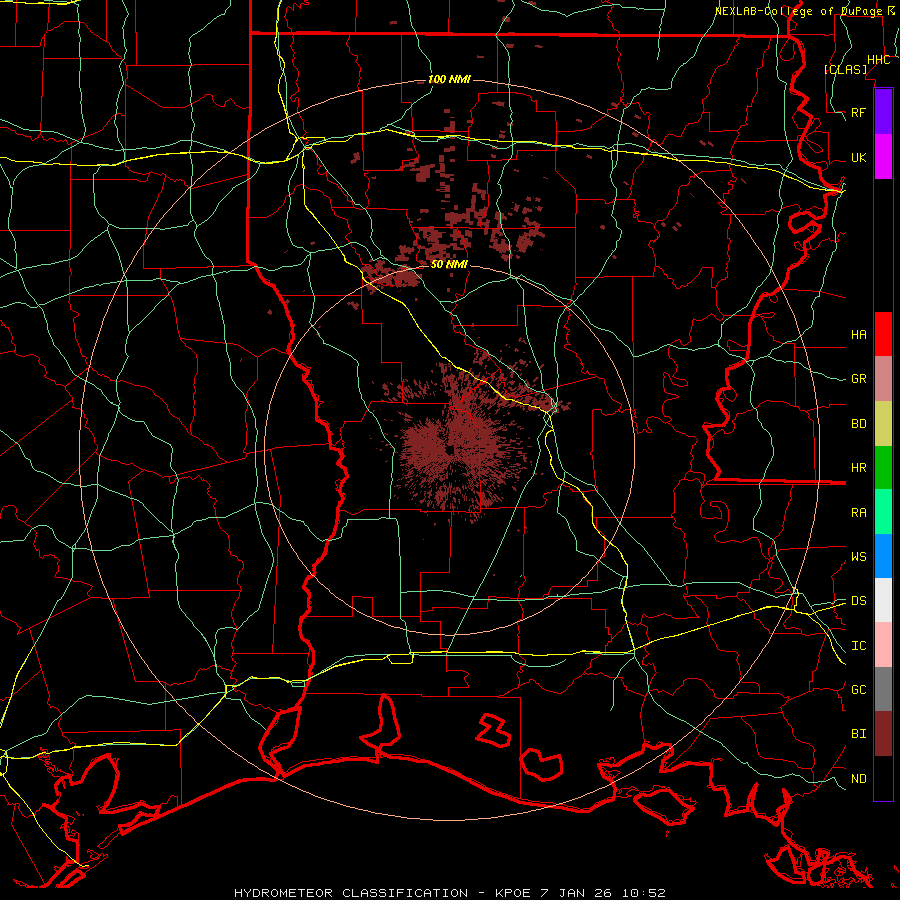Click the "HR" legend label
This screenshot has width=900, height=900.
[x=858, y=468]
